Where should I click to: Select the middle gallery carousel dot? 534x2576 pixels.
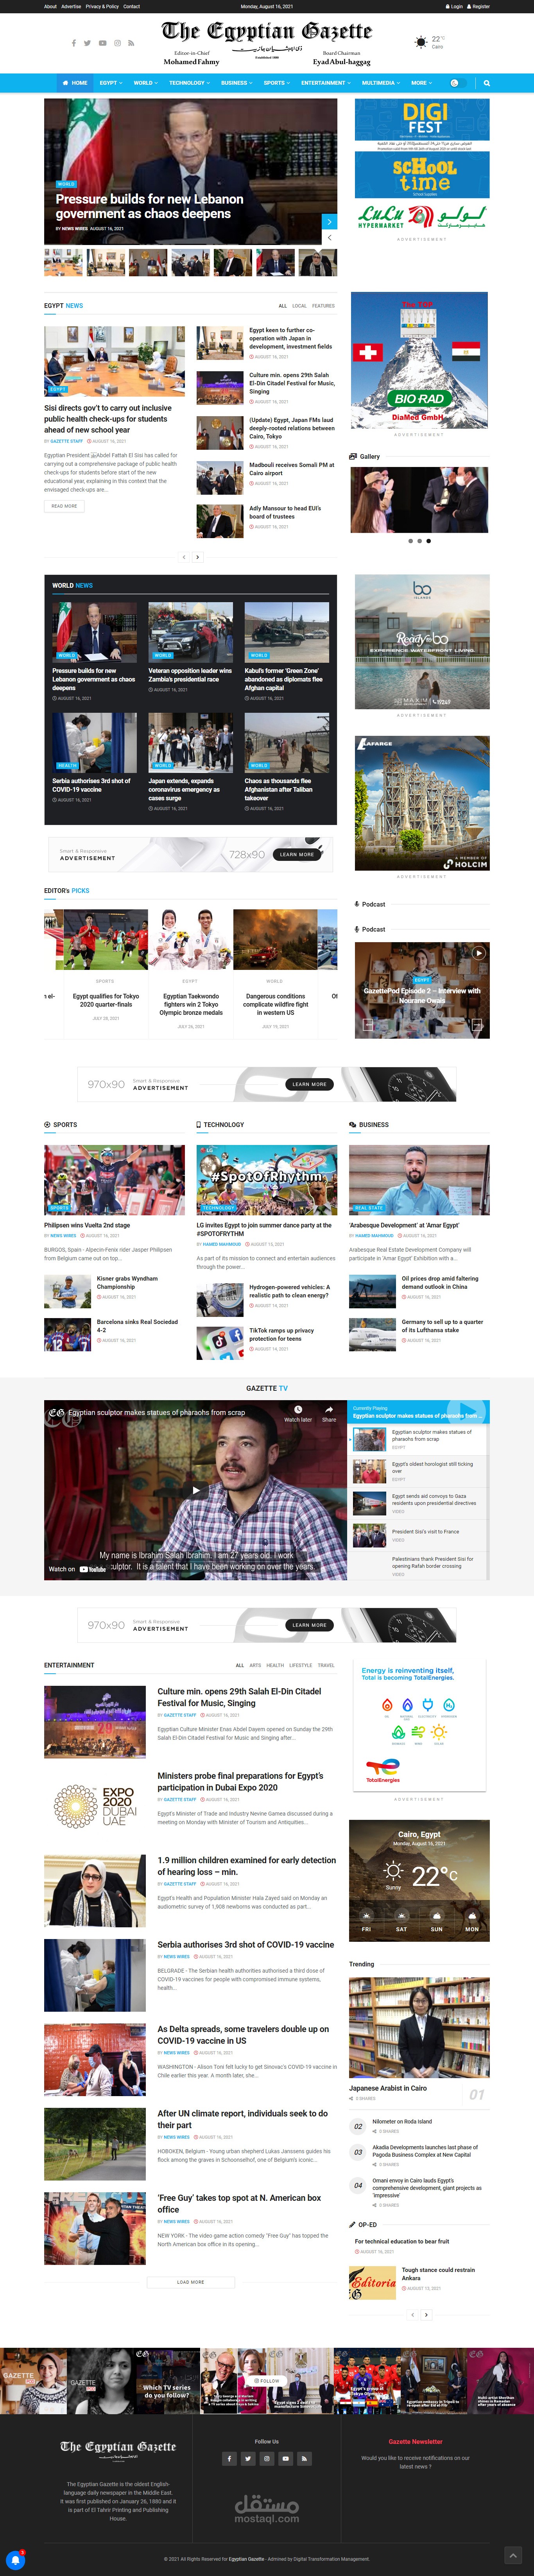coord(420,541)
